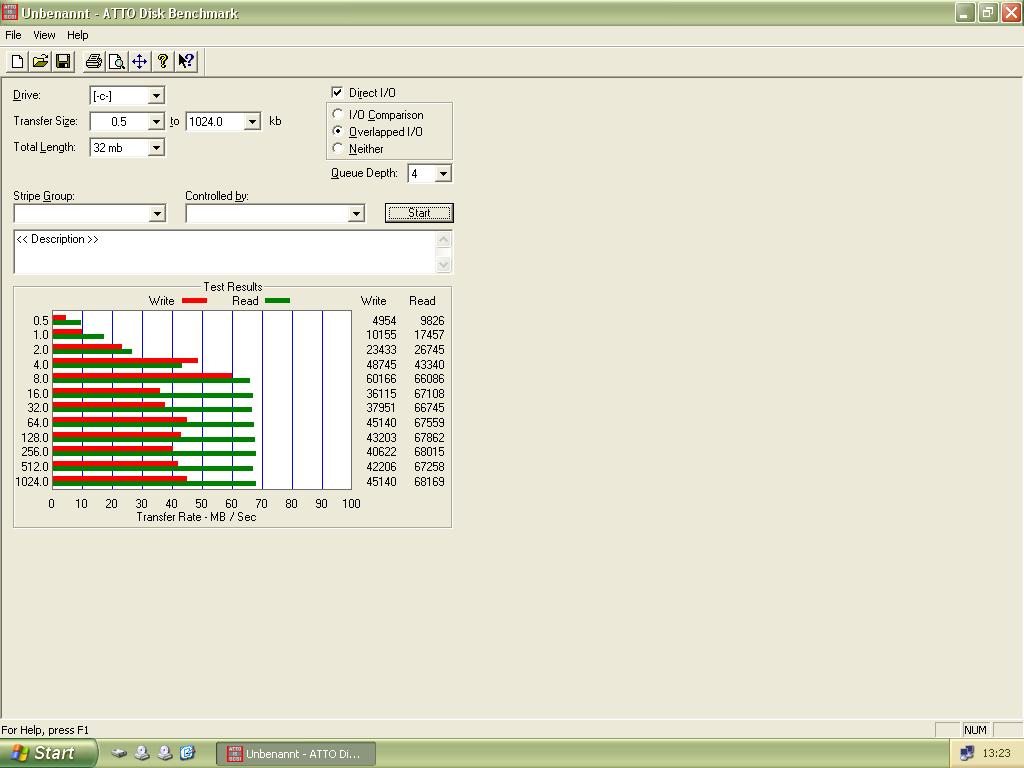This screenshot has height=768, width=1024.
Task: Click the 1024.0 row label in chart
Action: [32, 482]
